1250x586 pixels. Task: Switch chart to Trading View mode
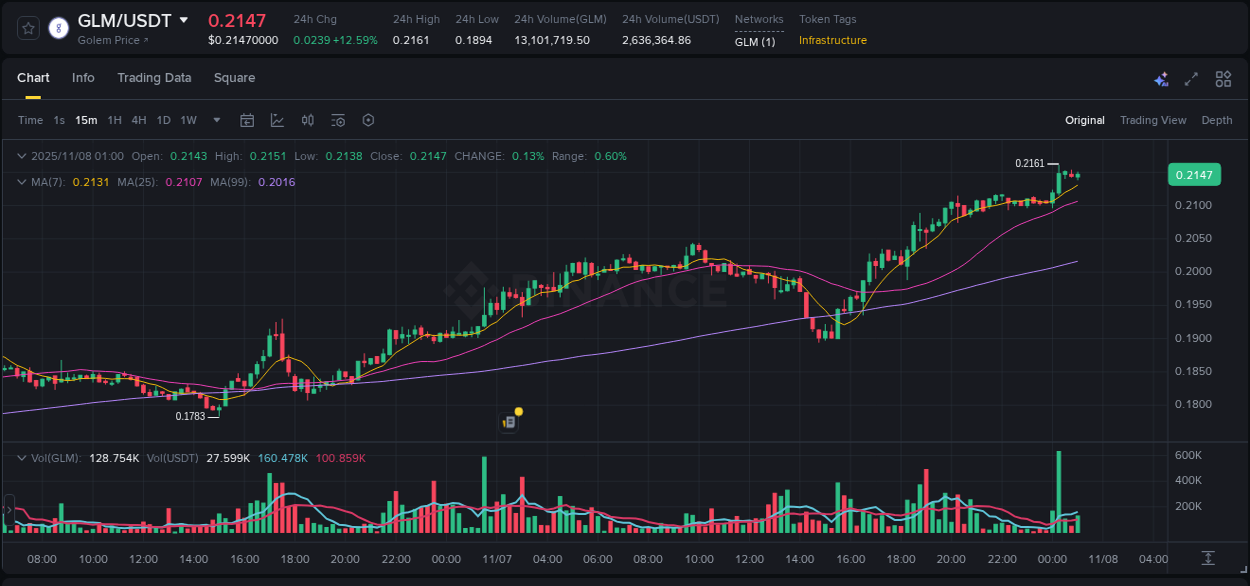[x=1152, y=120]
